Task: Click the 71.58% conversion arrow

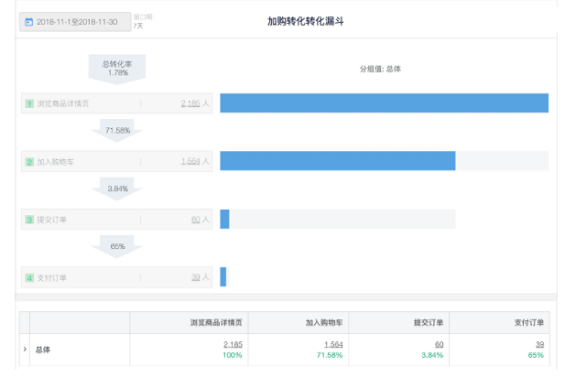Action: pos(117,130)
